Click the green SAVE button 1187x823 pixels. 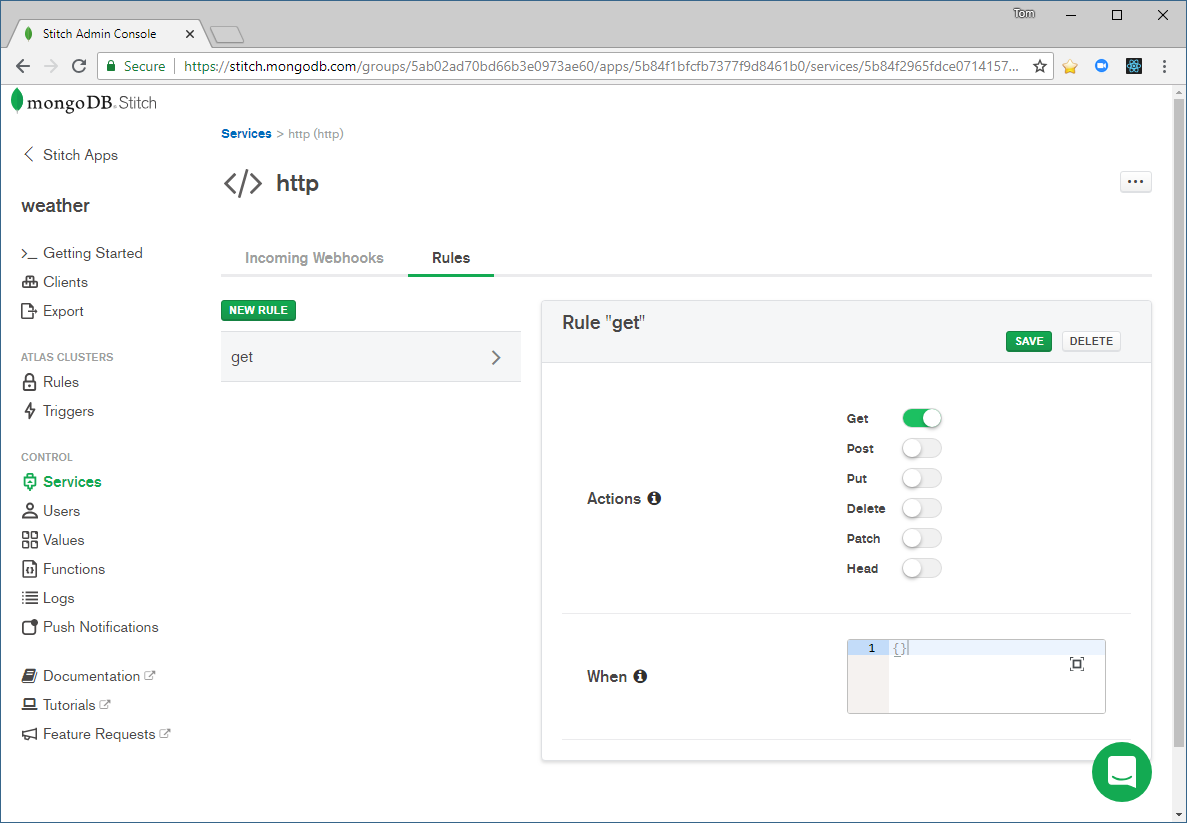coord(1029,341)
